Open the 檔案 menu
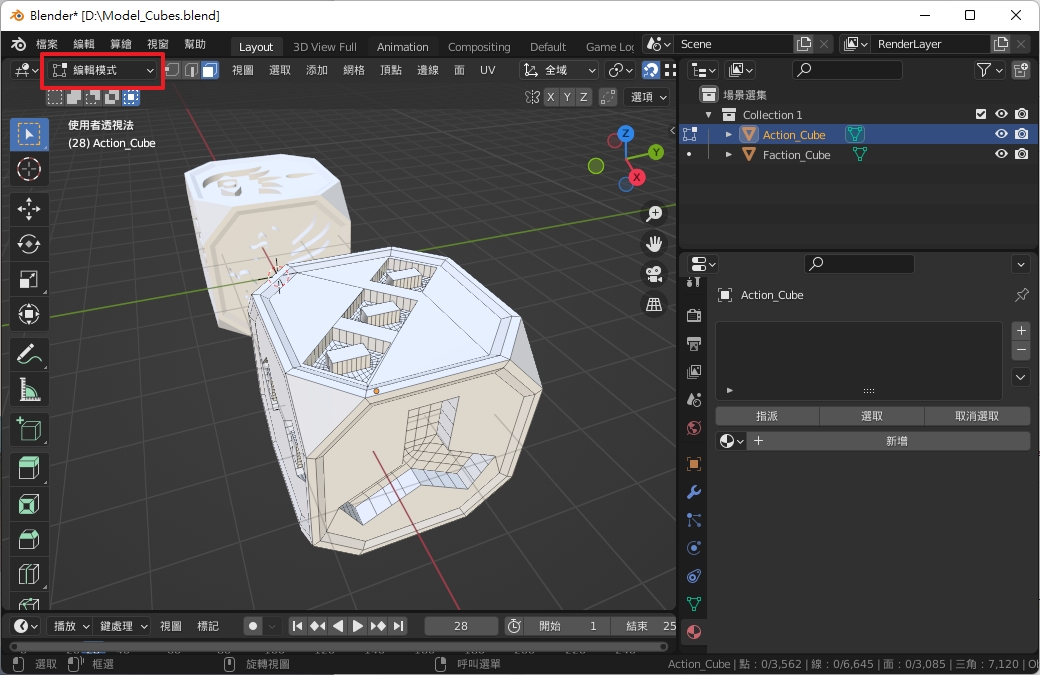1040x675 pixels. click(47, 44)
